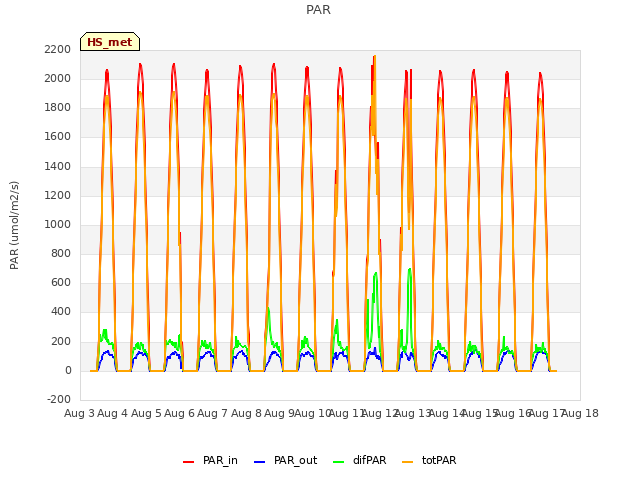Click the PAR chart title

(x=318, y=10)
